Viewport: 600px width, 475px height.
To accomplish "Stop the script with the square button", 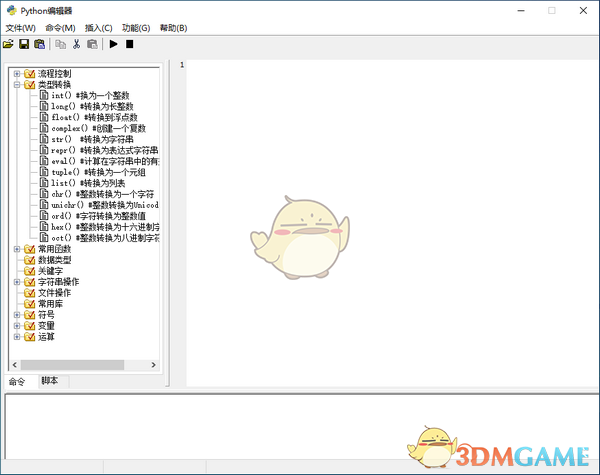I will [x=130, y=44].
